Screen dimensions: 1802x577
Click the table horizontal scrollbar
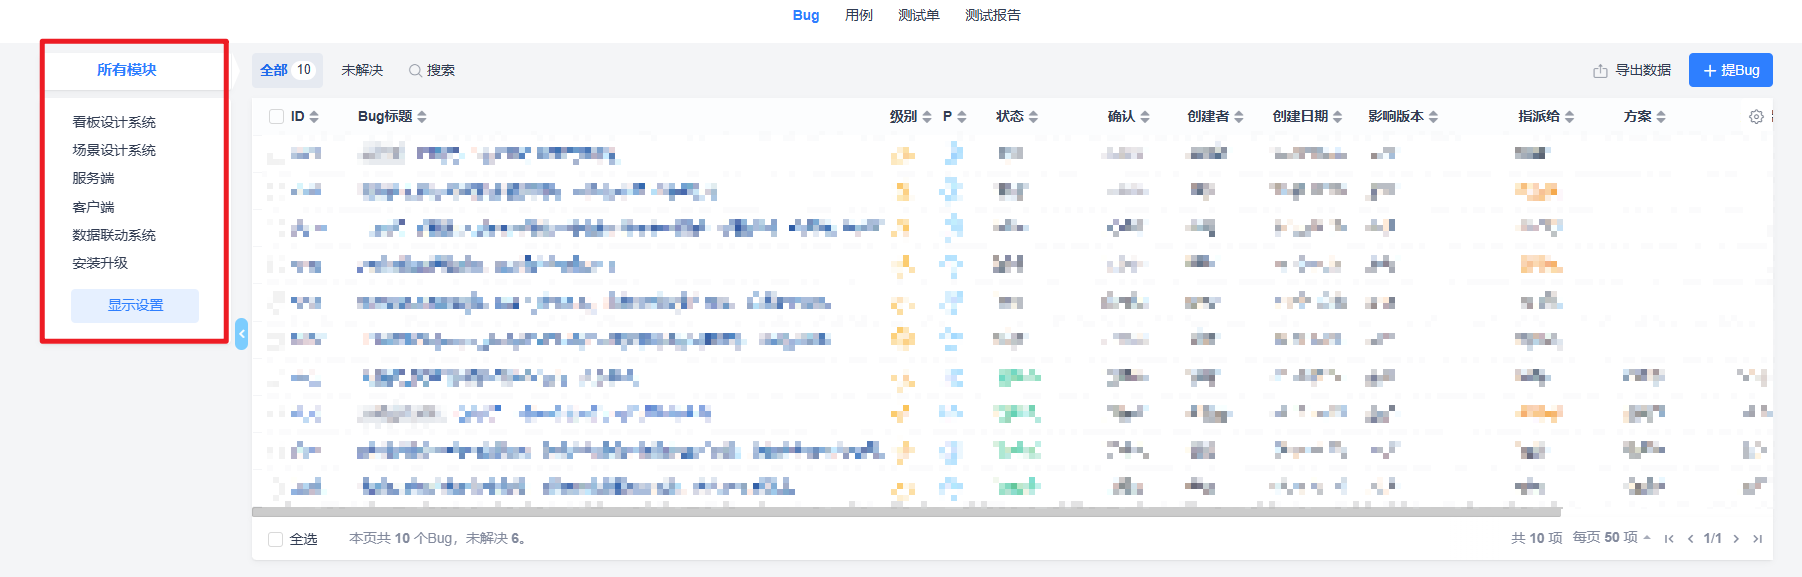[x=906, y=512]
